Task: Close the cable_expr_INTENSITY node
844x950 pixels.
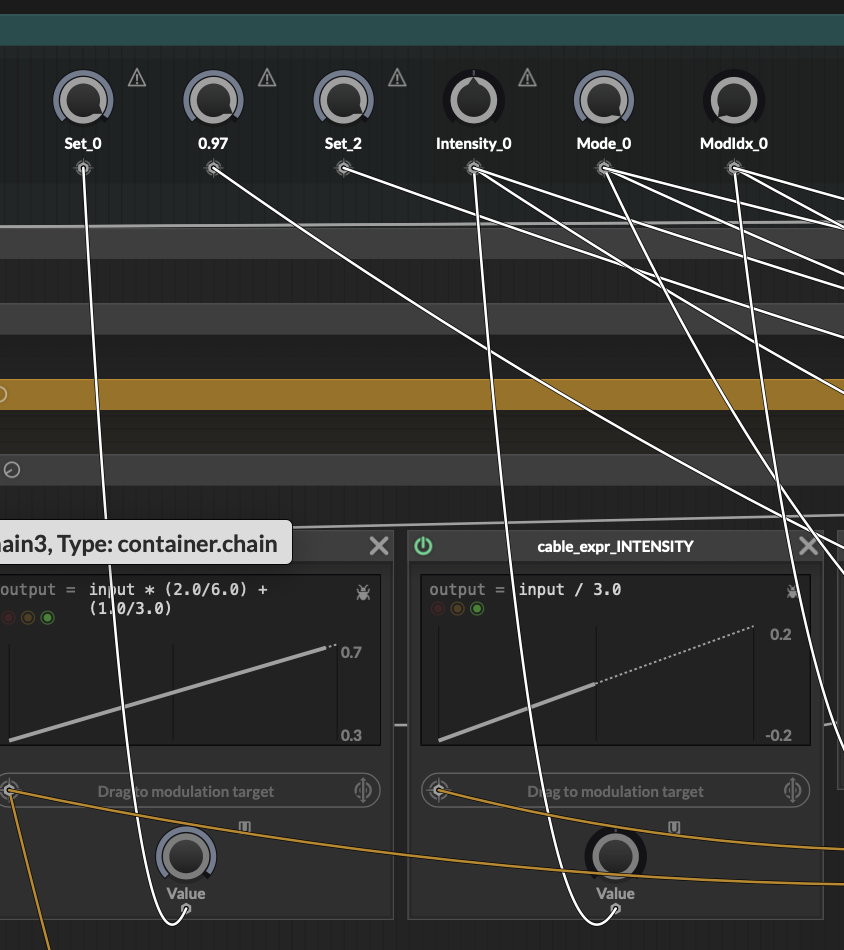Action: coord(808,546)
